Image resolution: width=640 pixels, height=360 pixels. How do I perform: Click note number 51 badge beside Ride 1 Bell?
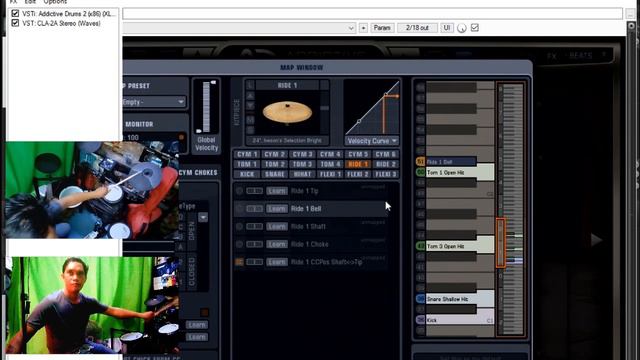click(420, 162)
